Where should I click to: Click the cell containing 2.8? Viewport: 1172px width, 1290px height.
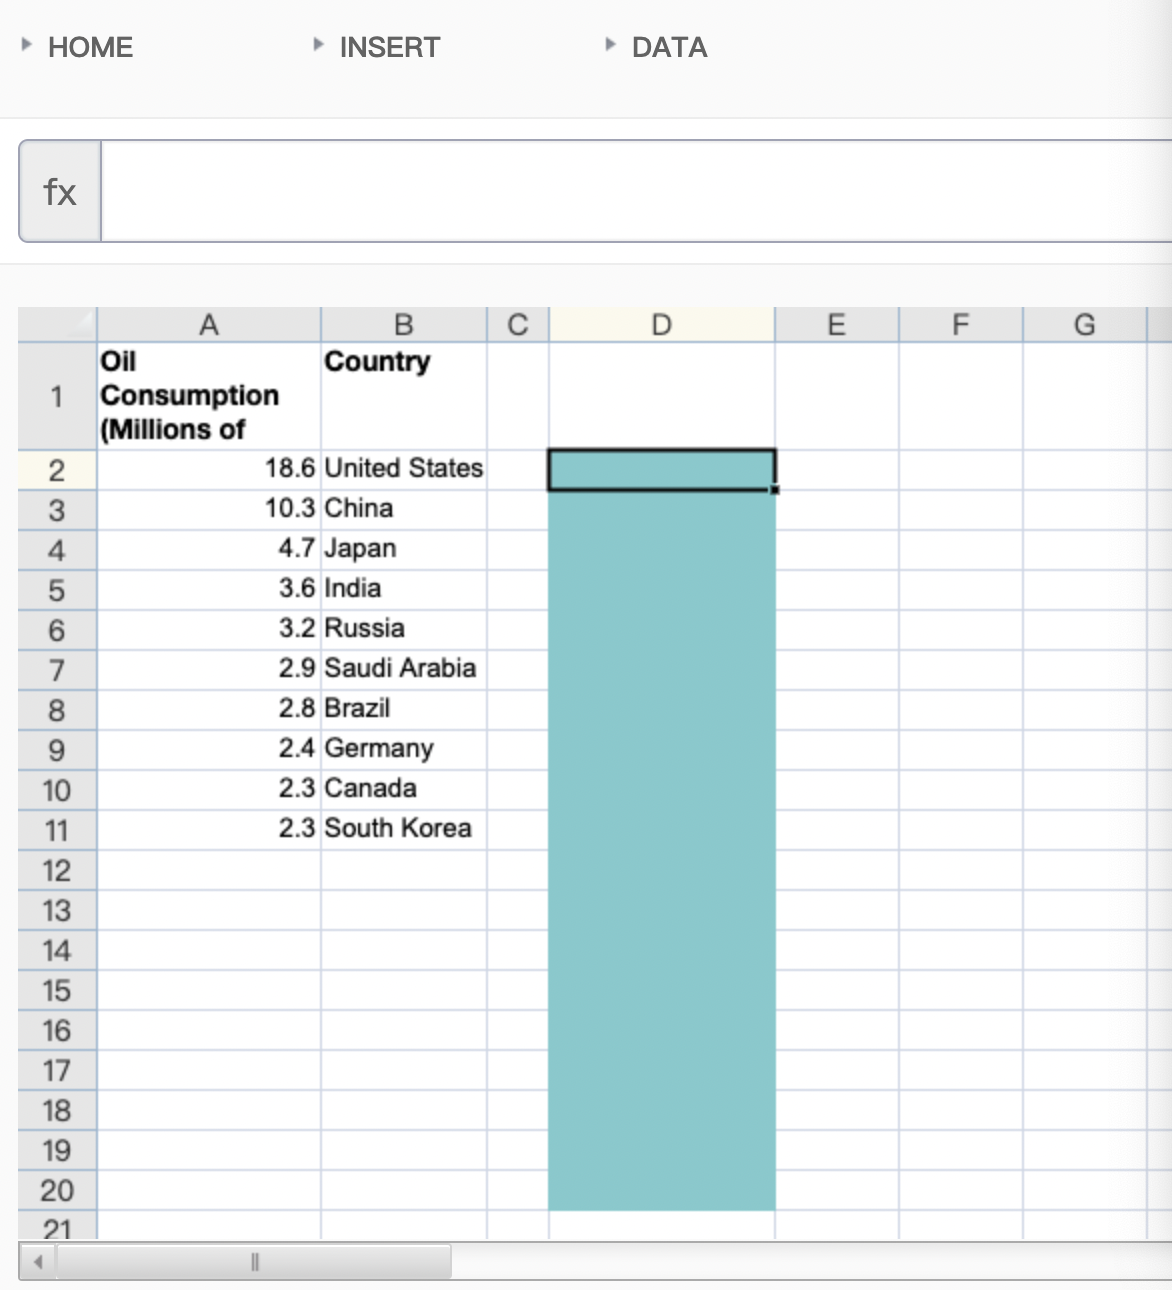209,710
